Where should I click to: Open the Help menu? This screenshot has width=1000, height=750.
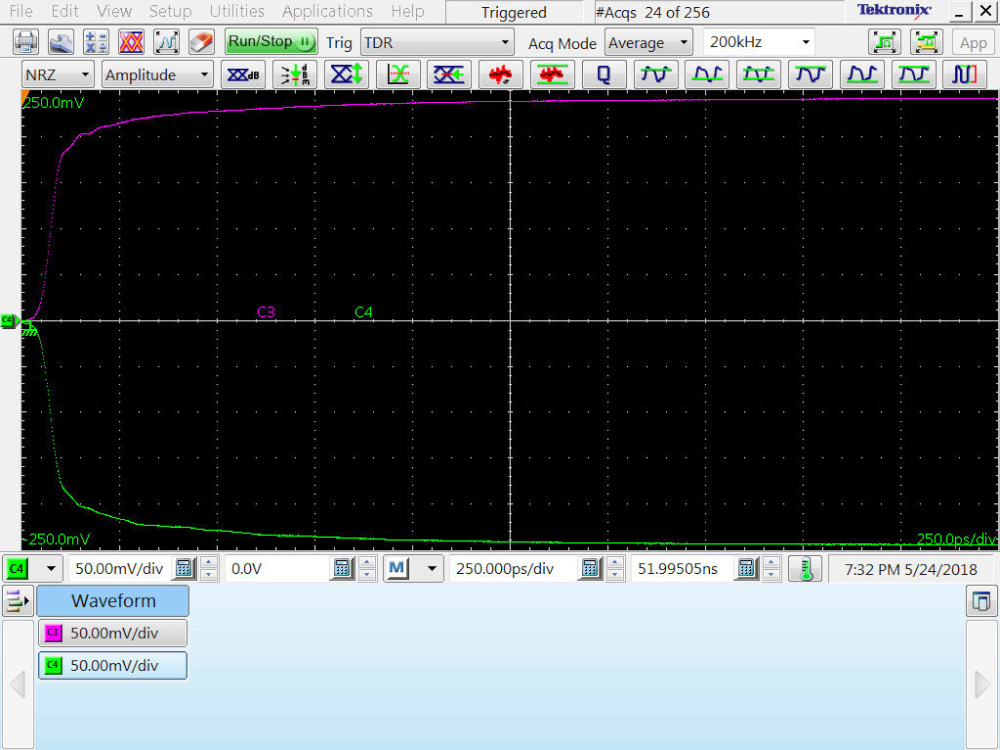[408, 11]
